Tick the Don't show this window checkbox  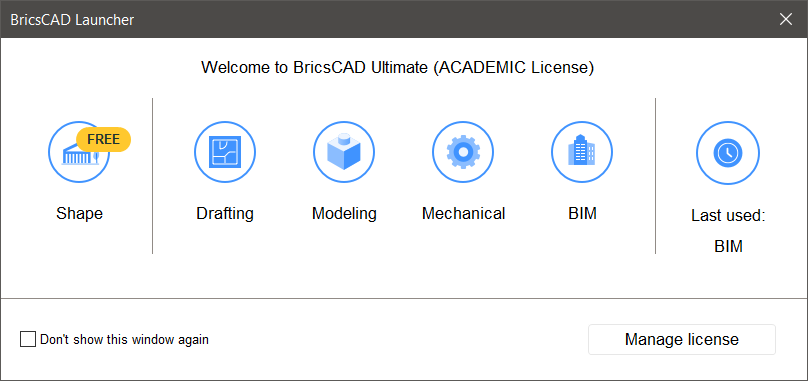tap(28, 339)
